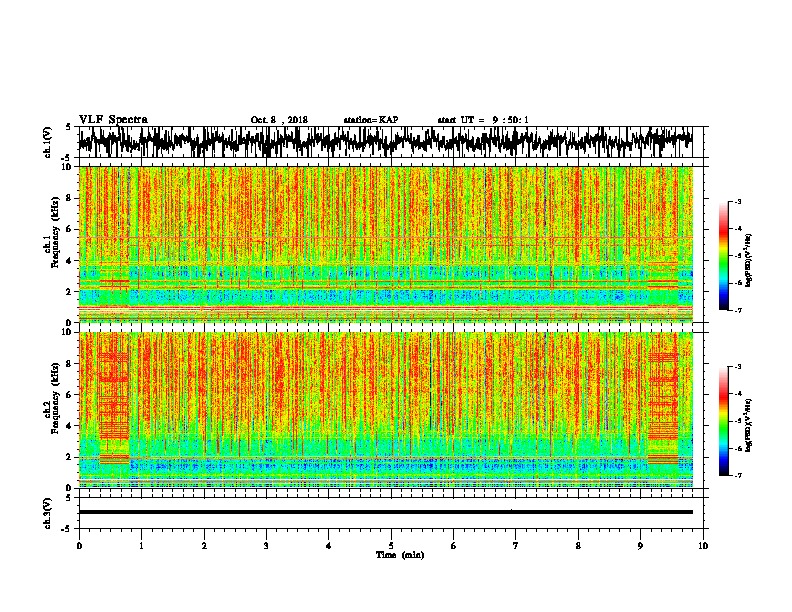Image resolution: width=792 pixels, height=612 pixels.
Task: Click the 'ch.1(V)' waveform axis label
Action: click(48, 142)
